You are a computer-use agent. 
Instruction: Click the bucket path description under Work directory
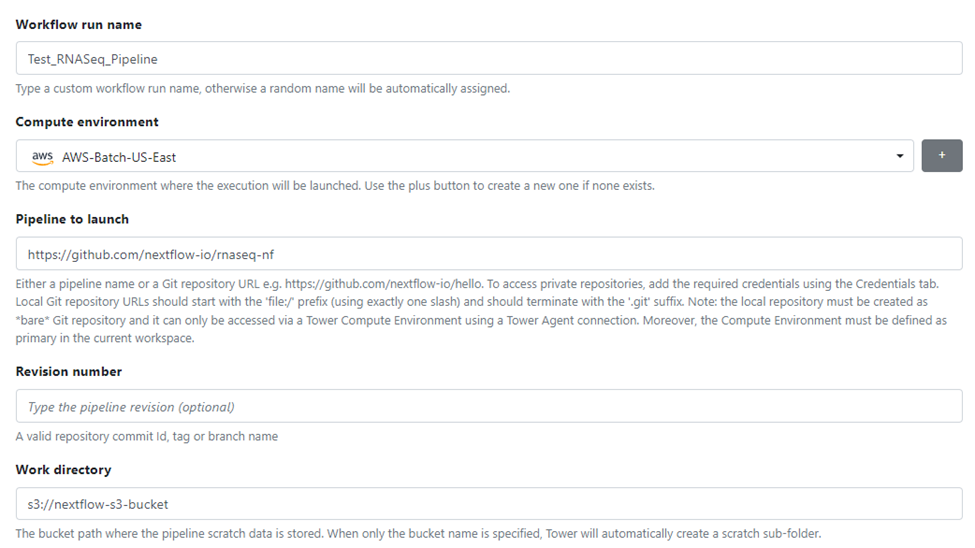418,533
